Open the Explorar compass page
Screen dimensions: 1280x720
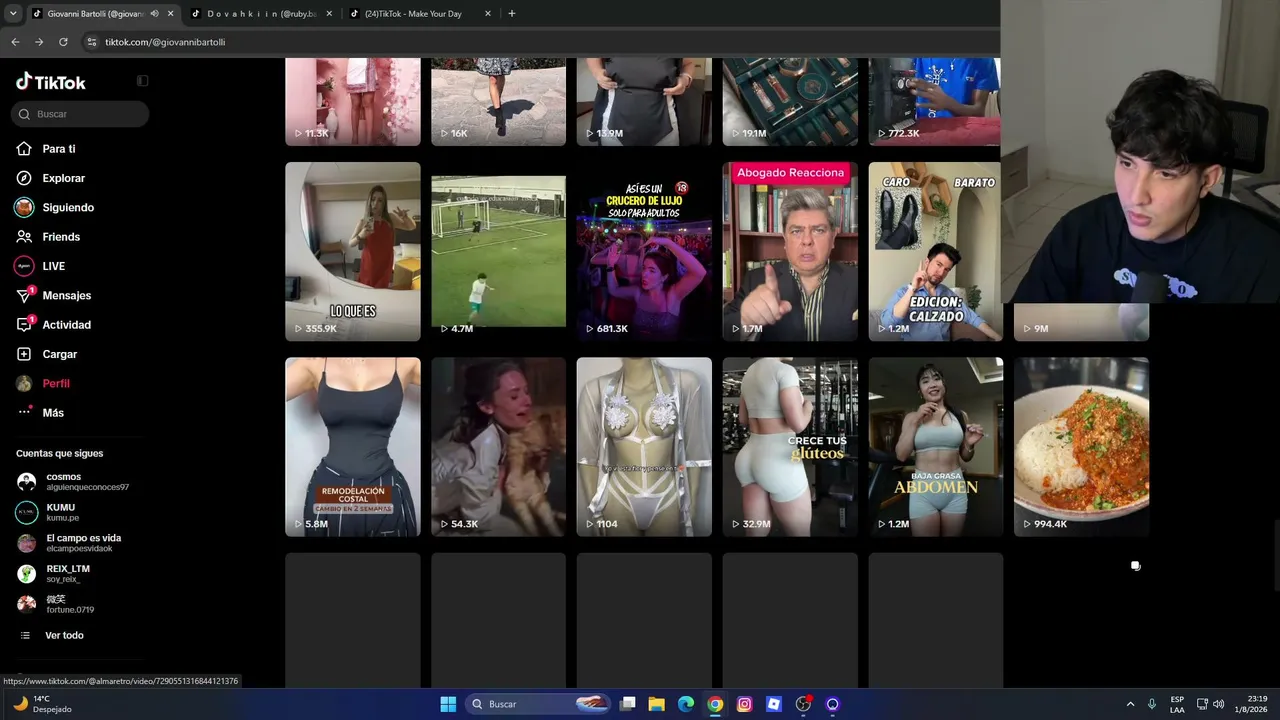click(x=63, y=178)
